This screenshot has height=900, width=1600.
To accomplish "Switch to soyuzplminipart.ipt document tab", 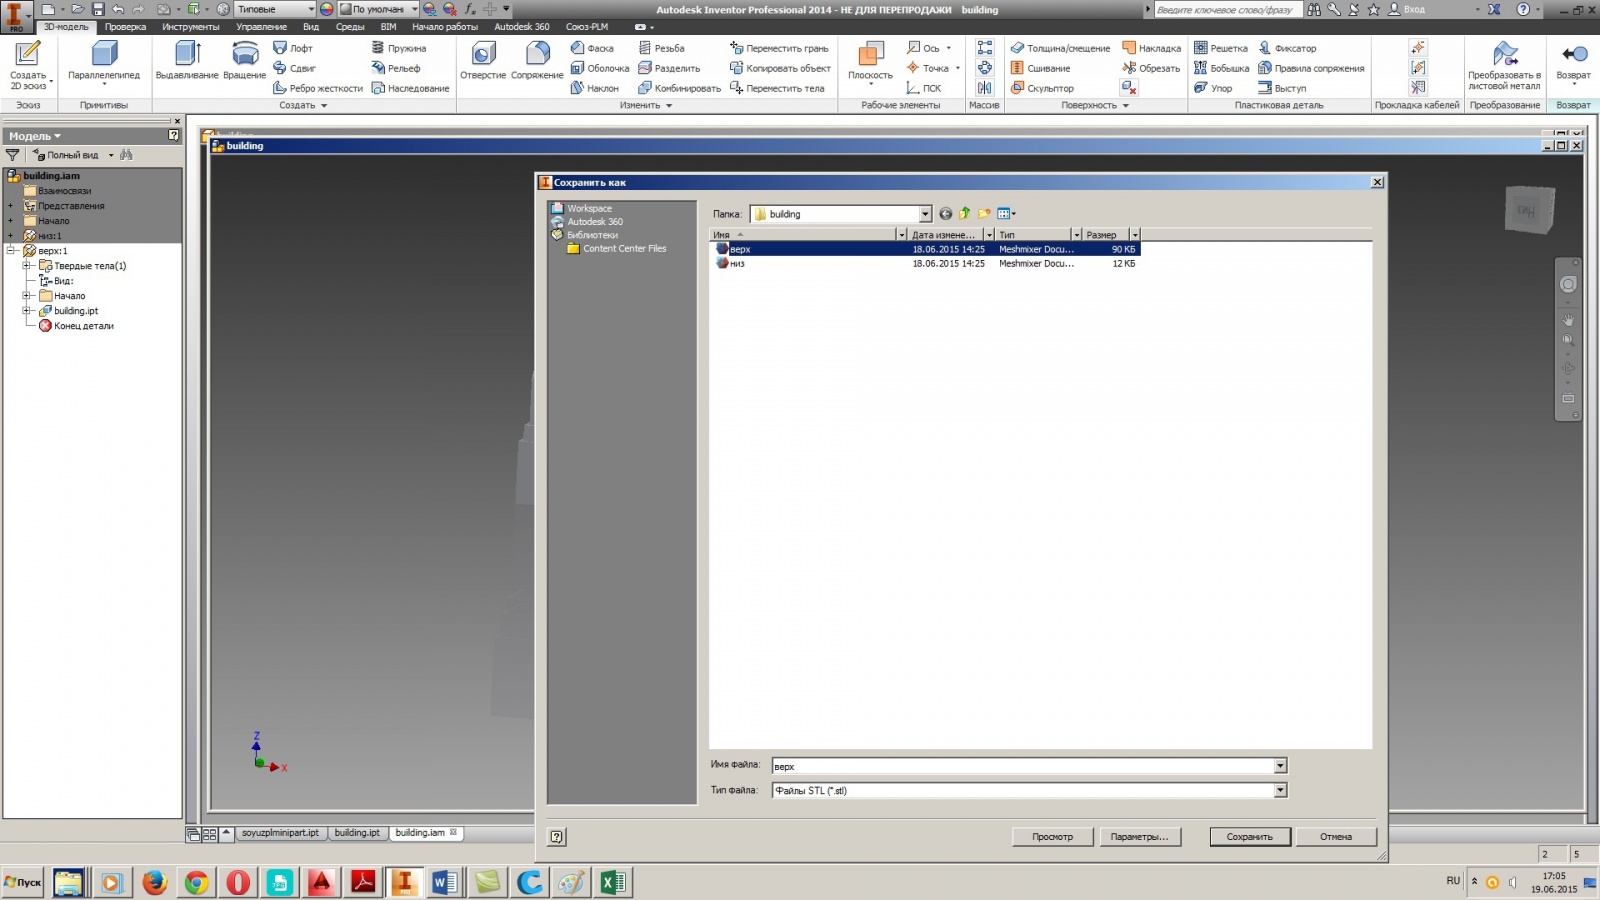I will coord(280,833).
